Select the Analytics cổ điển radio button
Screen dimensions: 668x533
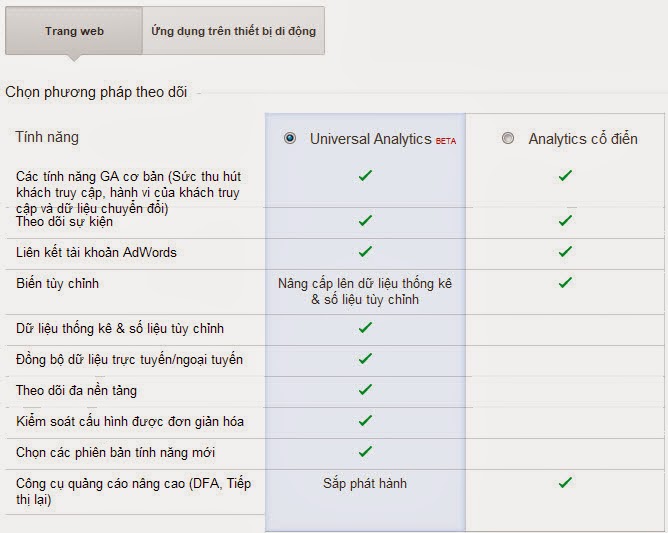click(508, 138)
